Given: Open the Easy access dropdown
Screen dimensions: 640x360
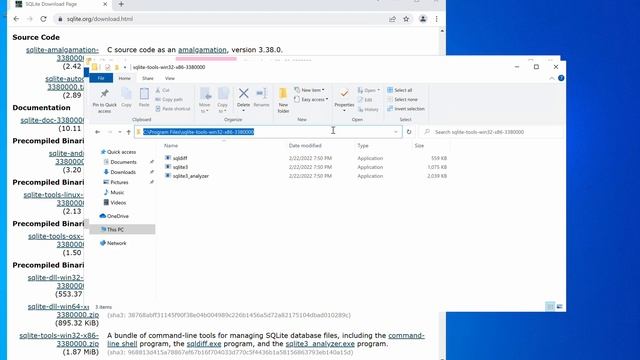Looking at the screenshot, I should (311, 100).
